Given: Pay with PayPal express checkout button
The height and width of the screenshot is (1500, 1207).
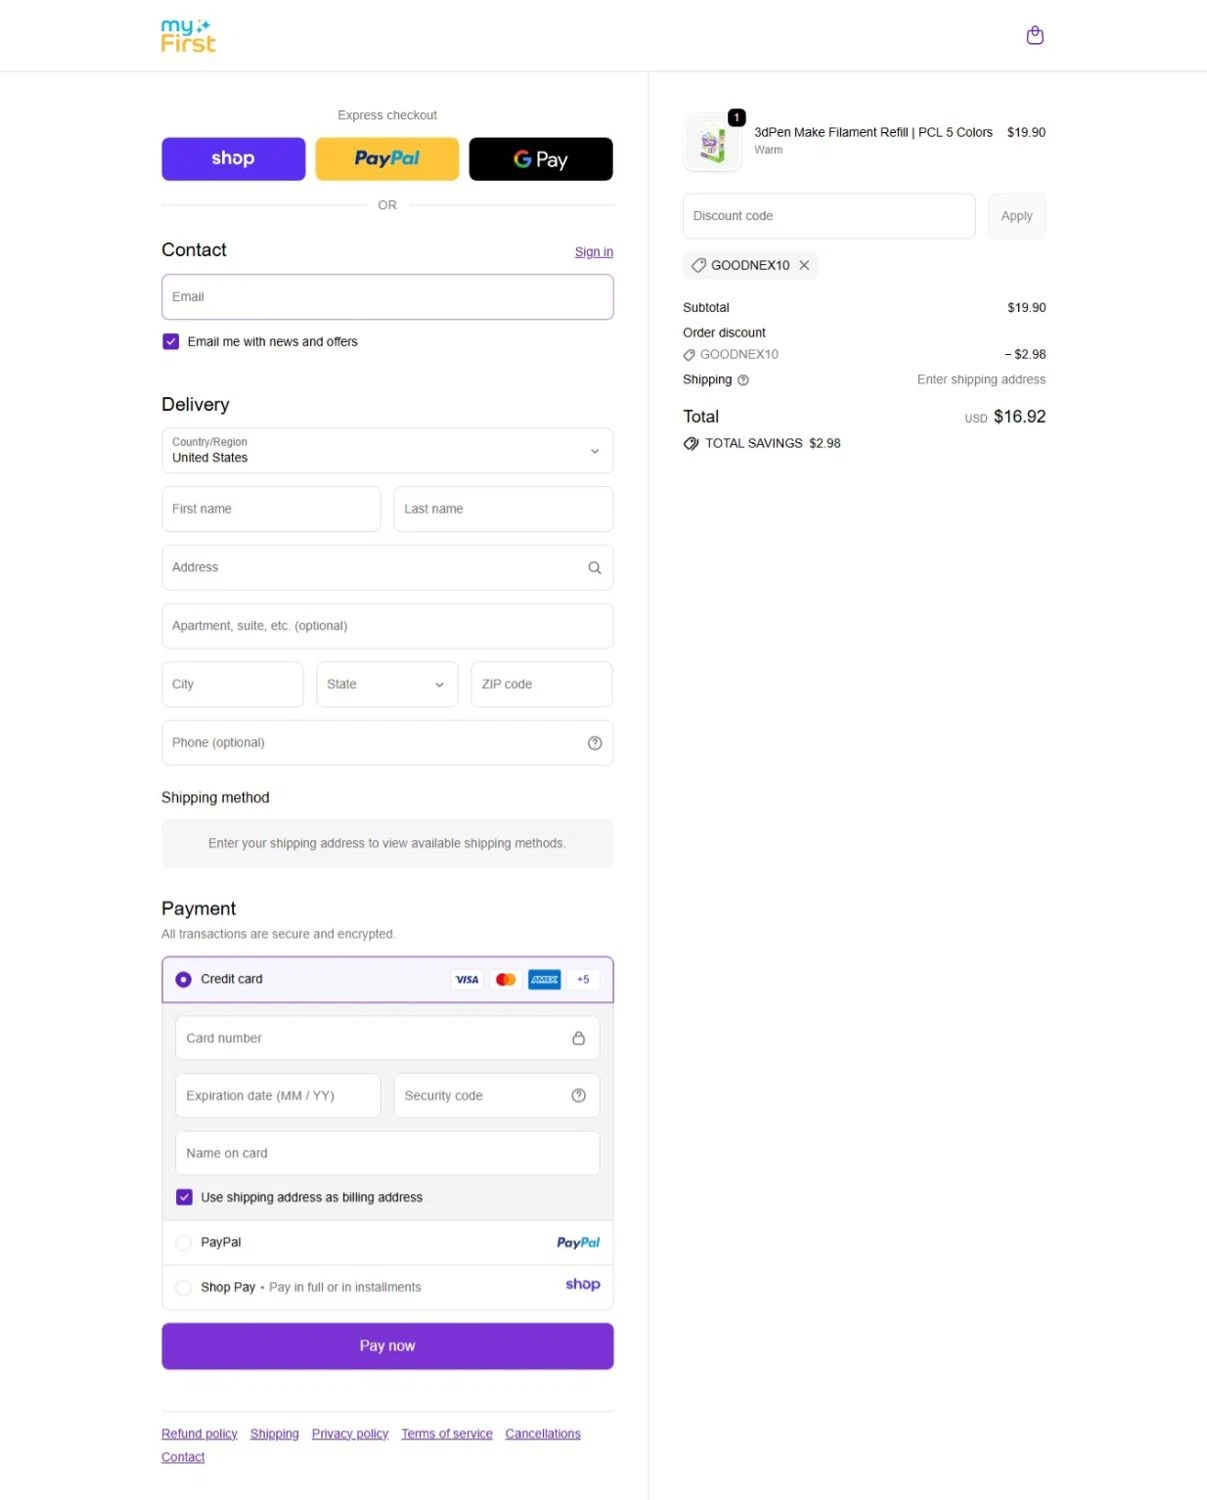Looking at the screenshot, I should pyautogui.click(x=387, y=159).
